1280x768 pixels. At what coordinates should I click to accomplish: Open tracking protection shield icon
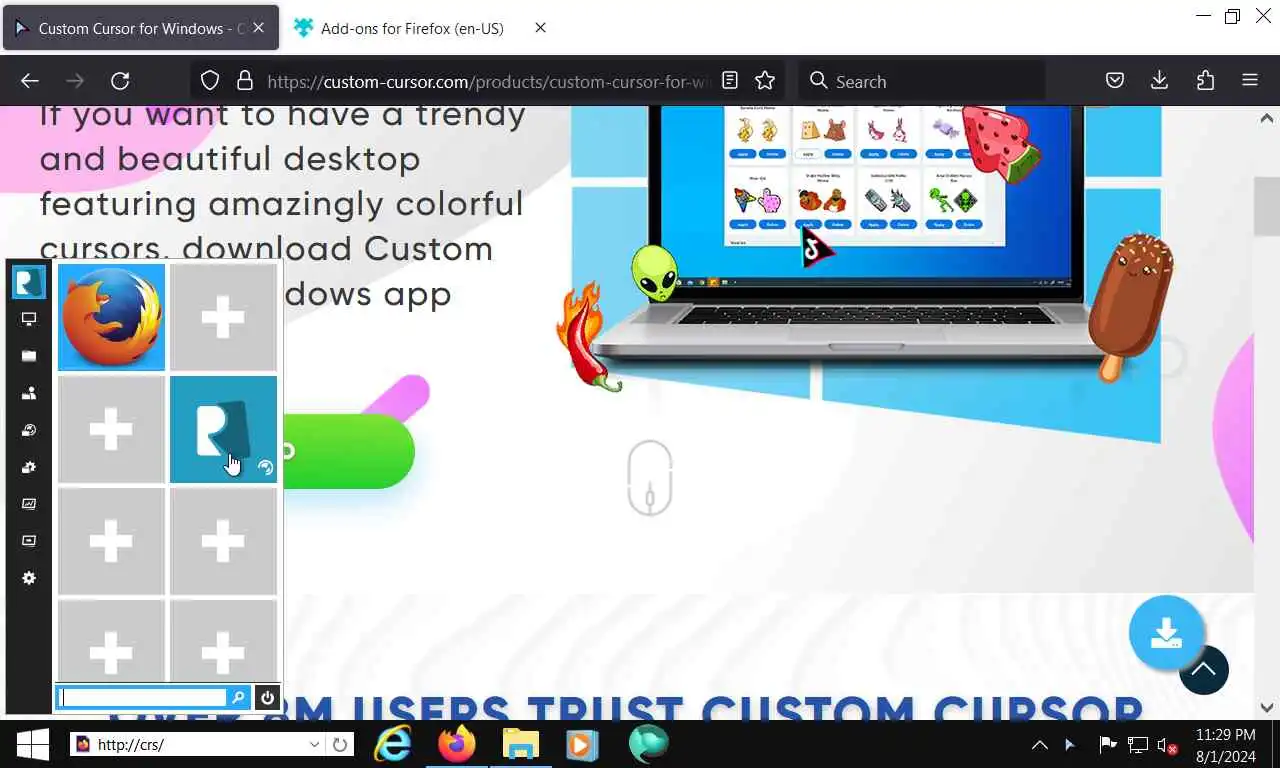coord(209,81)
